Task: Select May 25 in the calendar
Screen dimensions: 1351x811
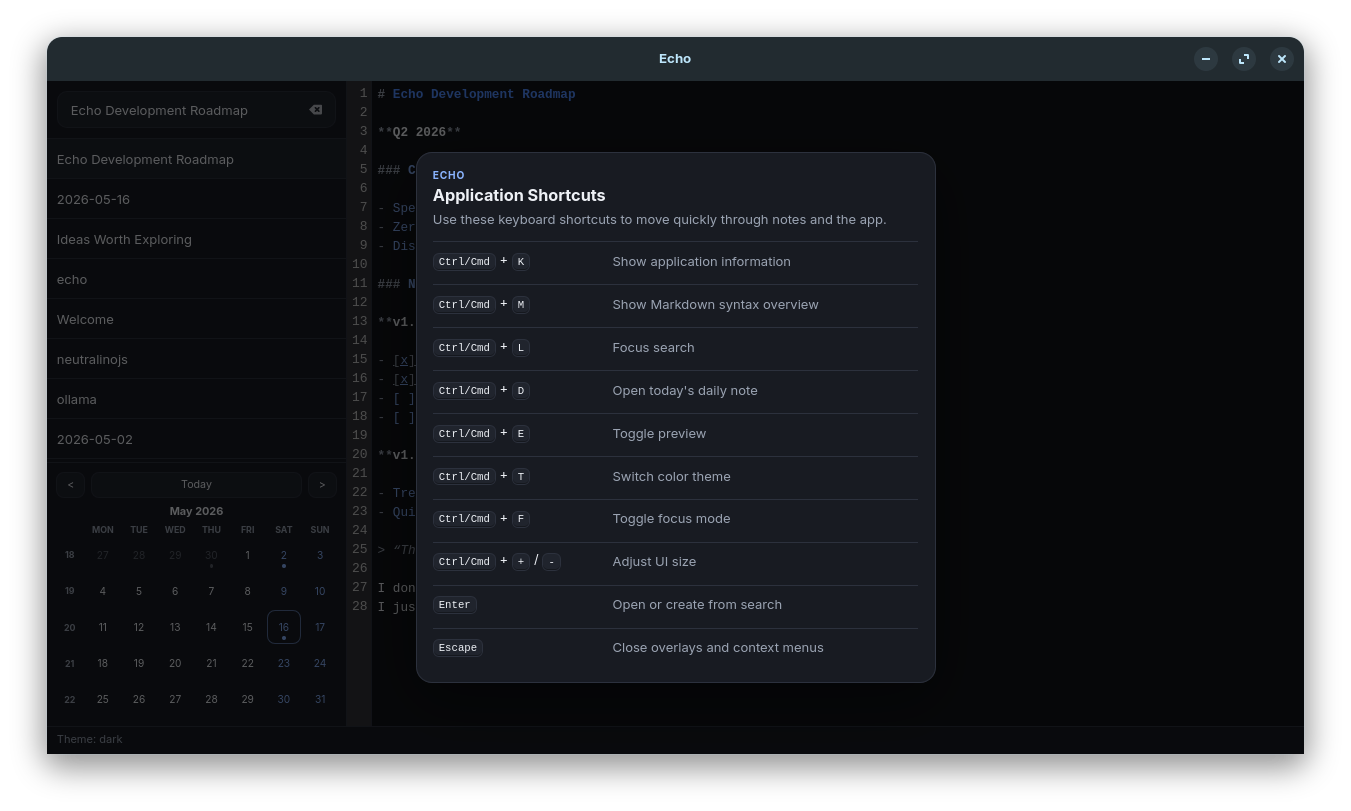Action: pyautogui.click(x=102, y=699)
